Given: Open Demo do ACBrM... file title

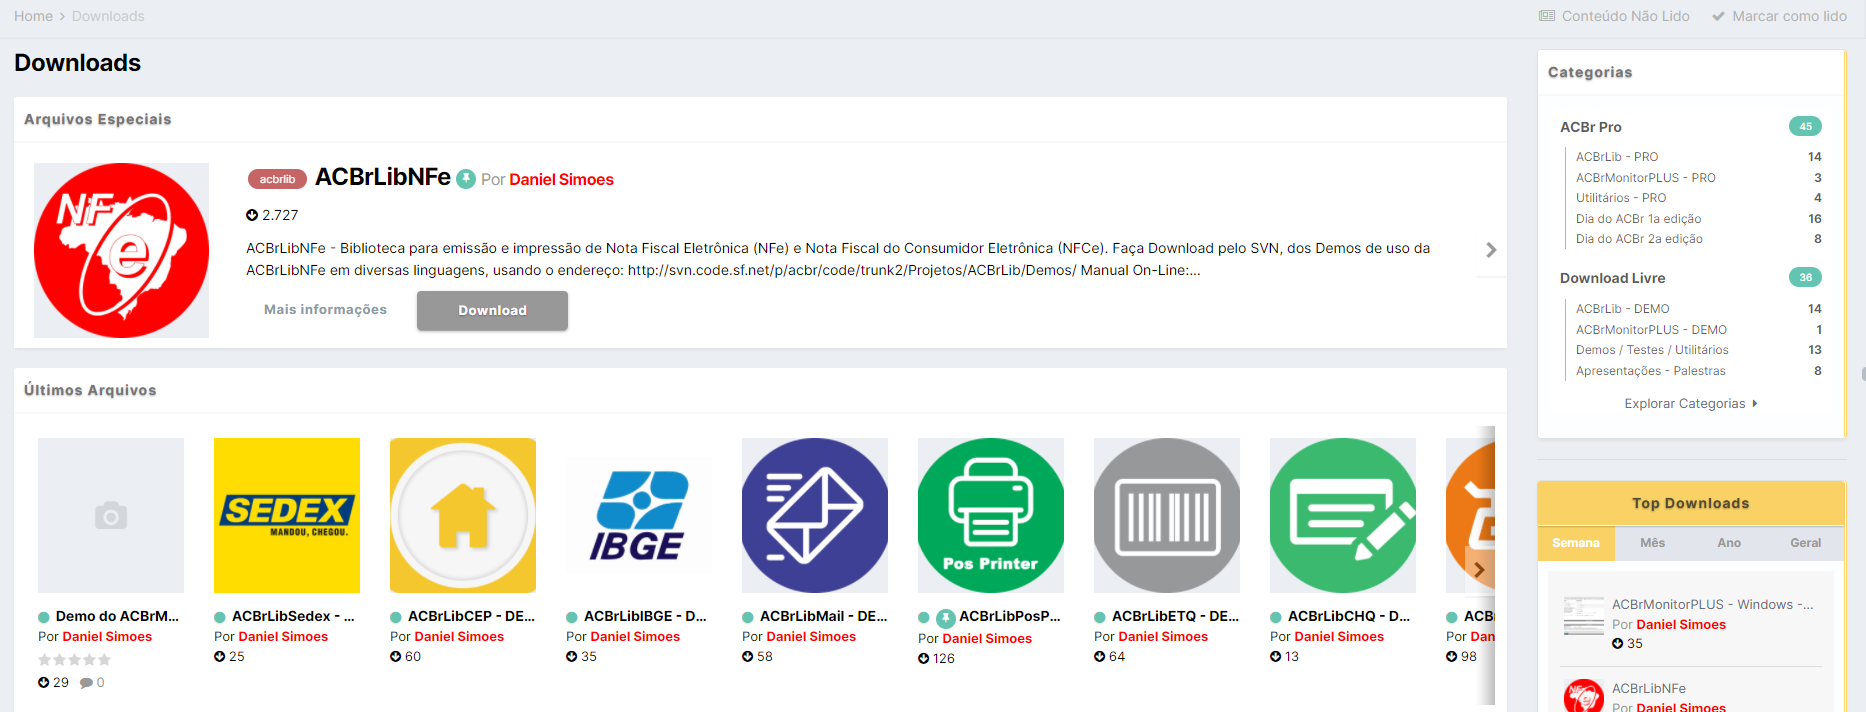Looking at the screenshot, I should point(117,616).
